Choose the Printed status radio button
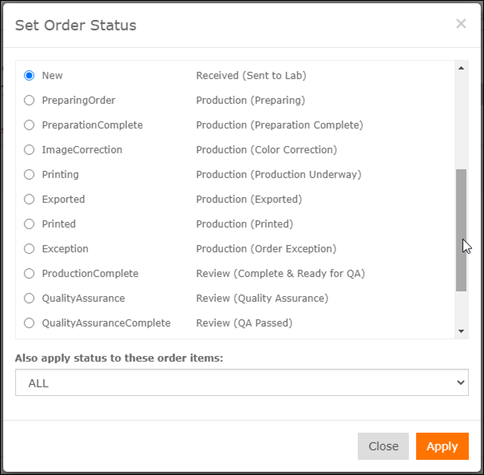This screenshot has height=475, width=484. coord(29,224)
